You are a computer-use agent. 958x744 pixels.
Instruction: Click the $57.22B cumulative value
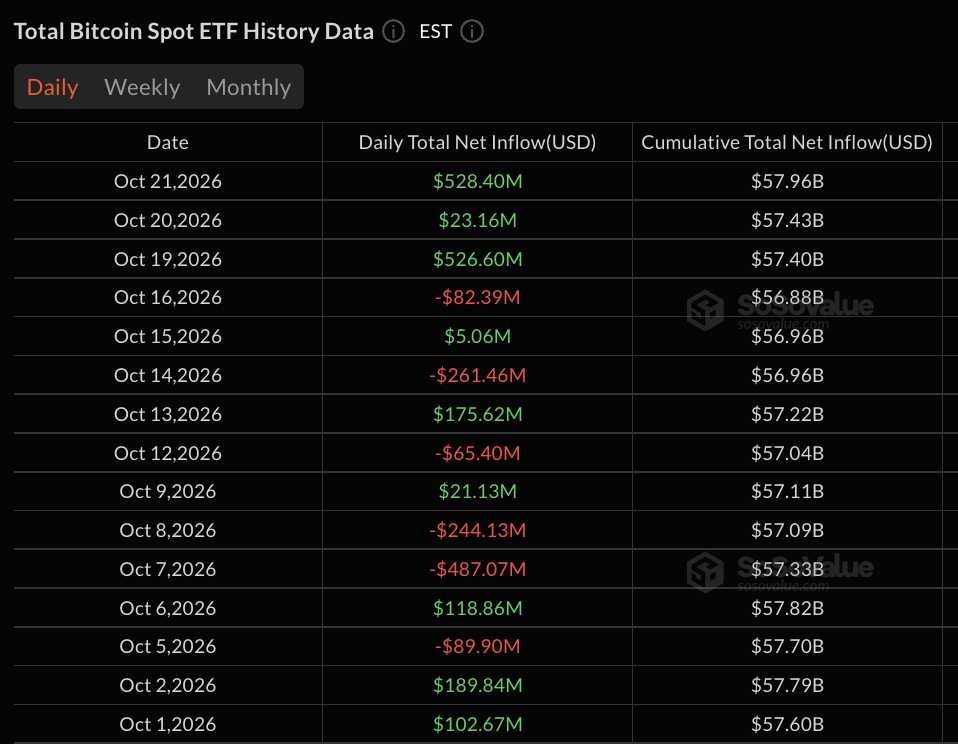point(788,414)
